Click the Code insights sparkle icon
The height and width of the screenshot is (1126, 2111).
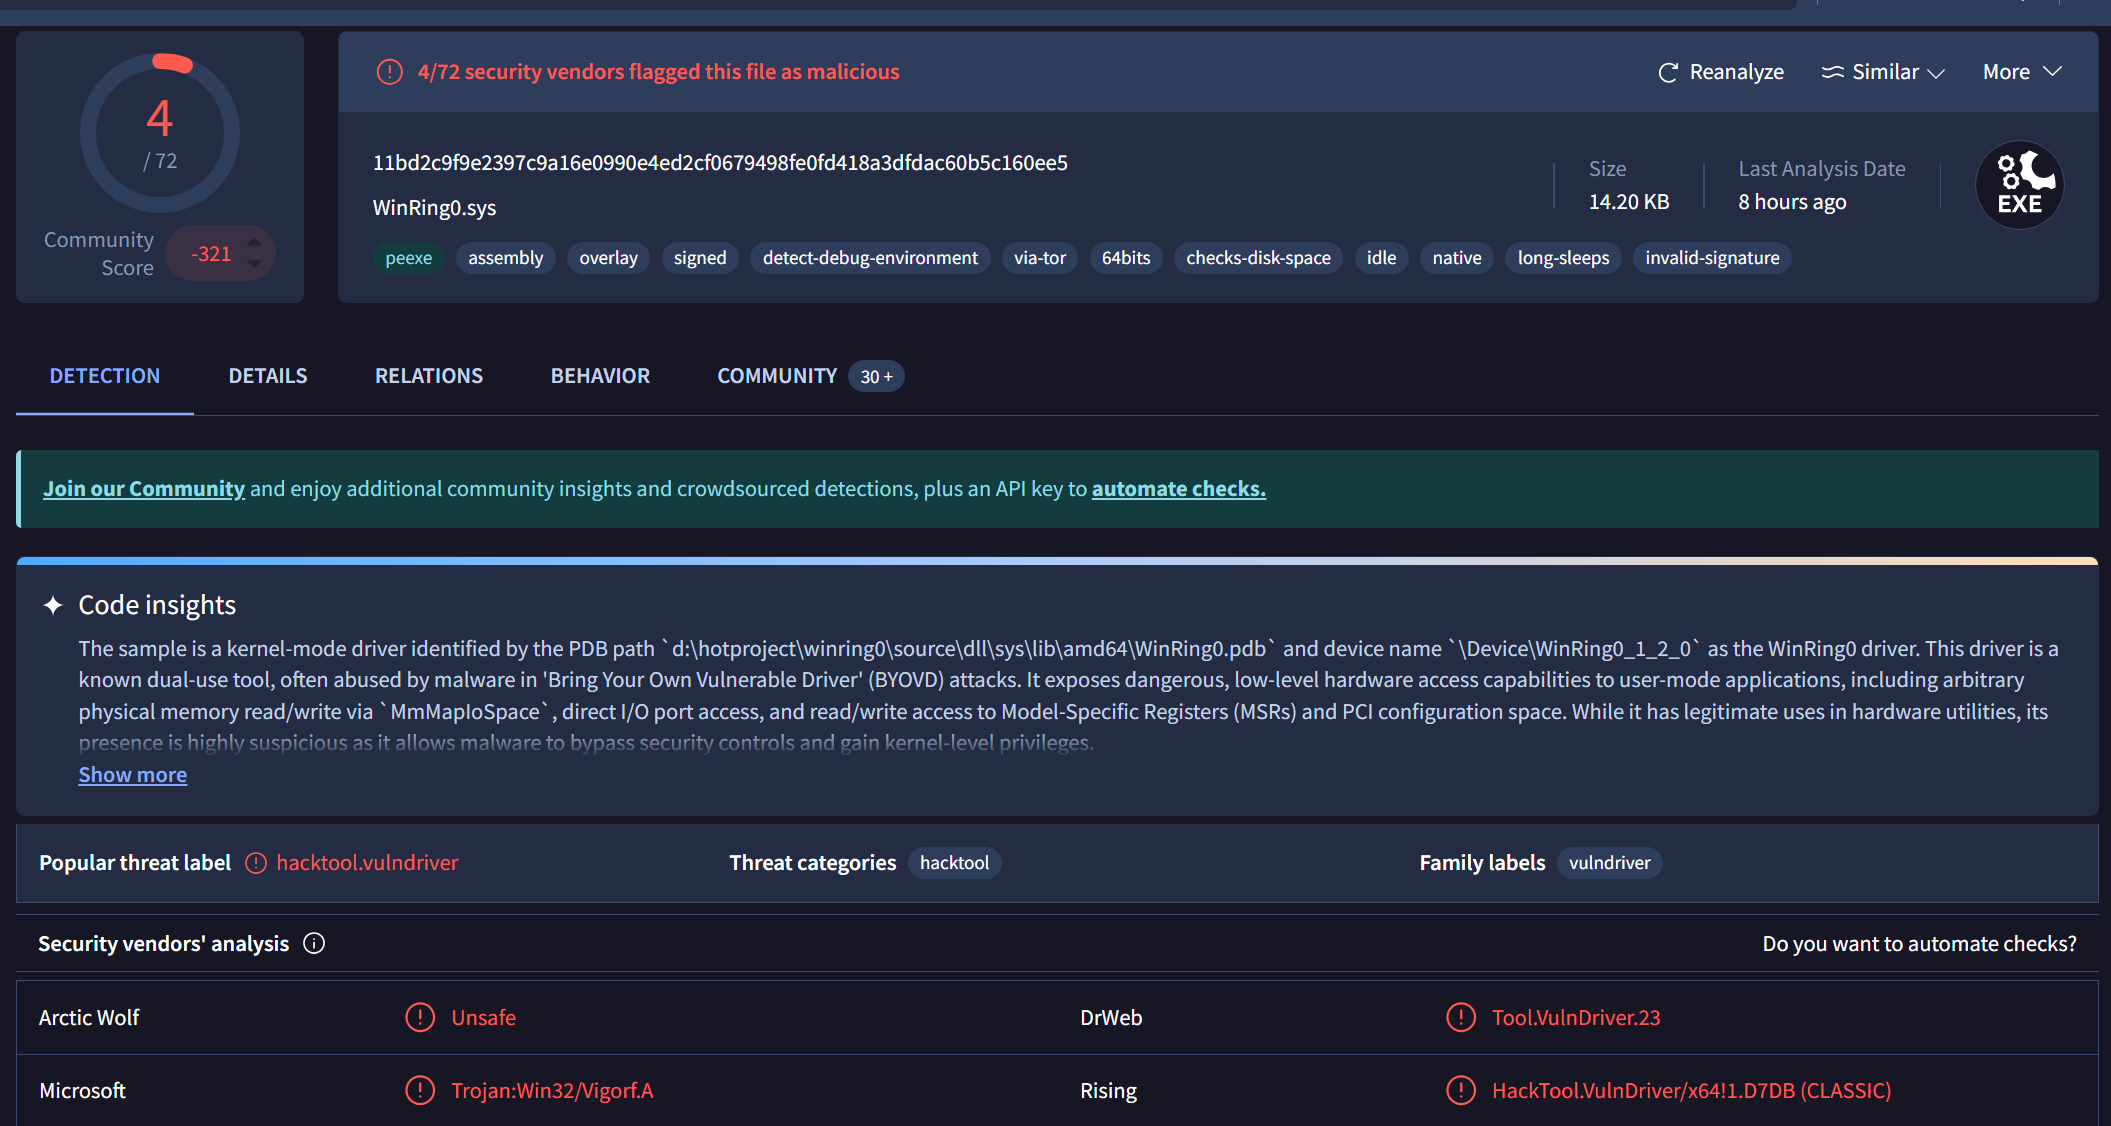pyautogui.click(x=53, y=605)
